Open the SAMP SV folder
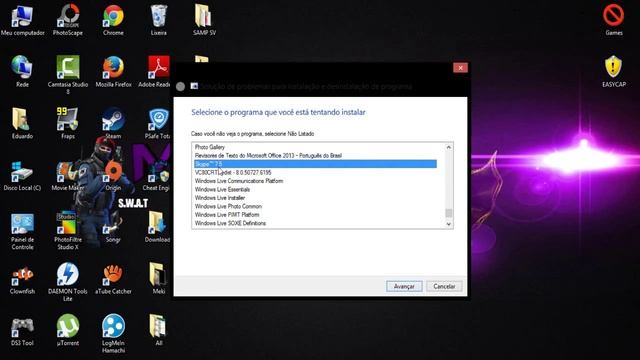 204,20
